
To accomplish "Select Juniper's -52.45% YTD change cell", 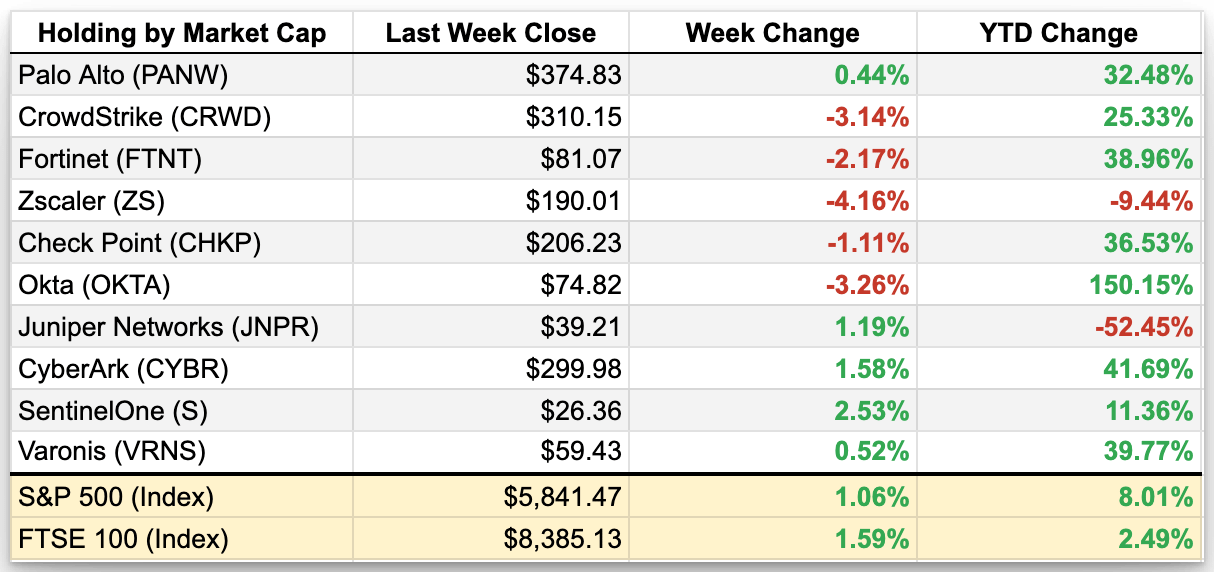I will [x=1144, y=327].
